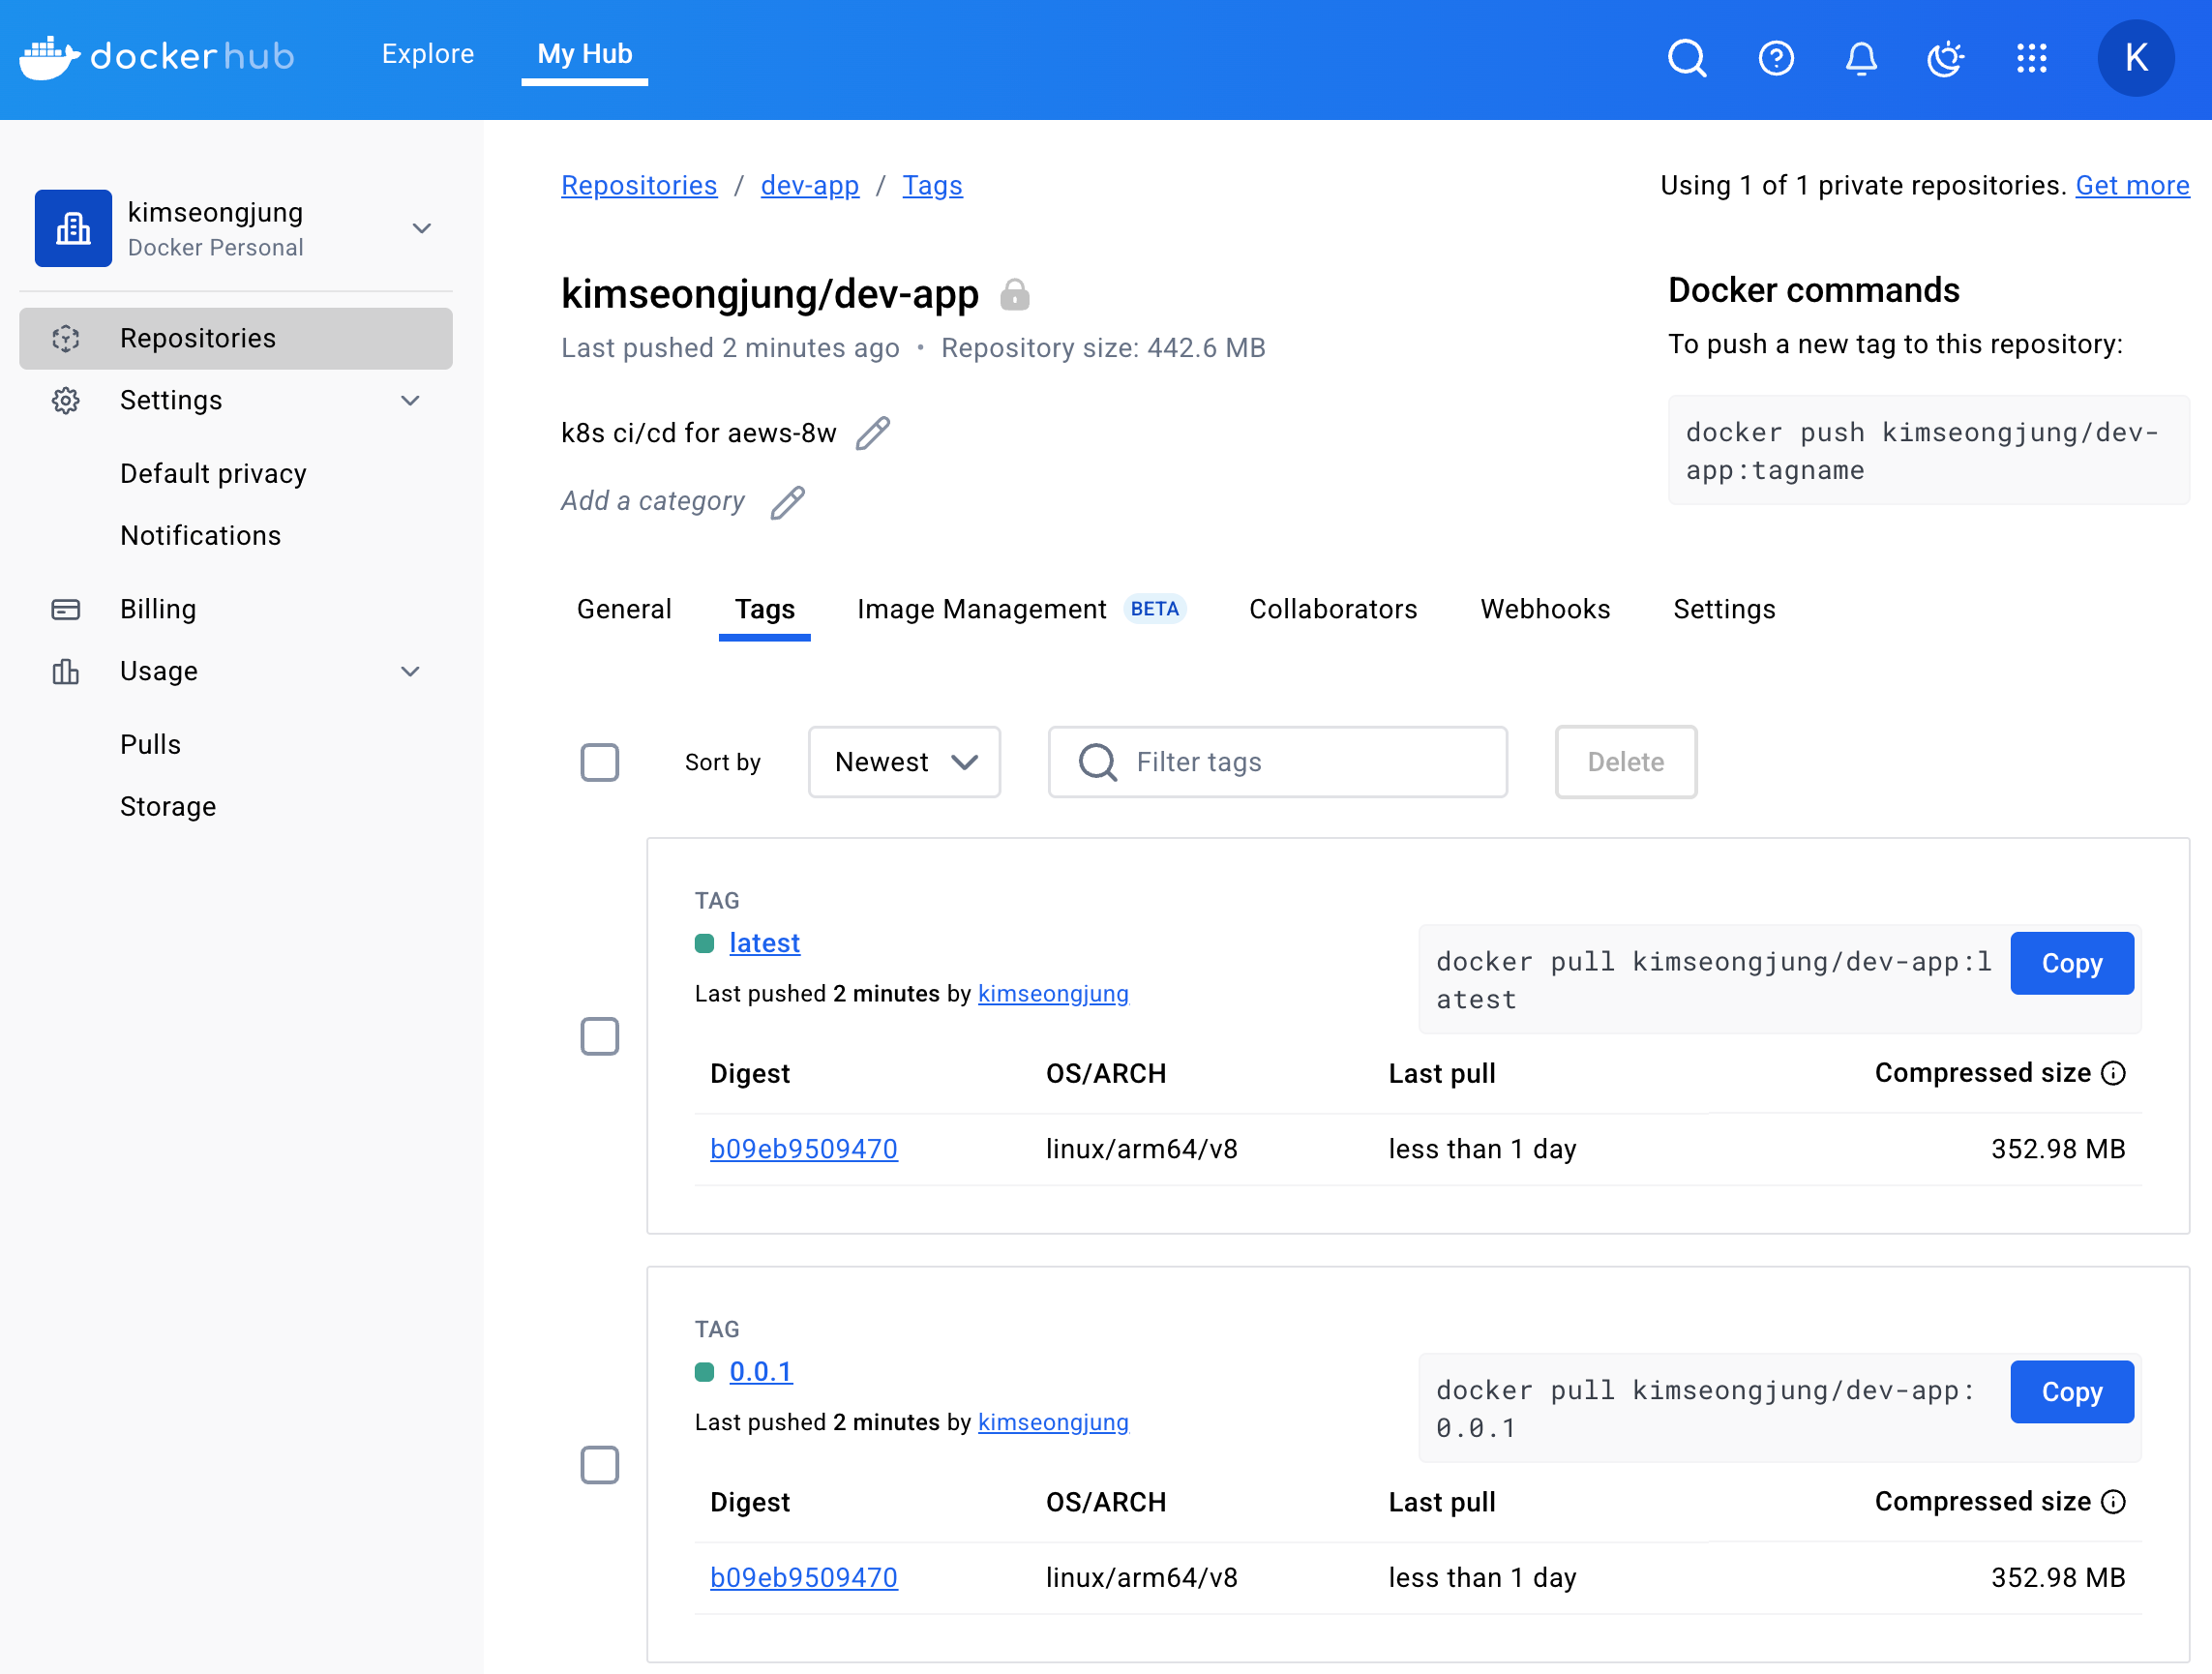Click the 0.0.1 tag Compressed size info icon
The image size is (2212, 1674).
pyautogui.click(x=2113, y=1501)
